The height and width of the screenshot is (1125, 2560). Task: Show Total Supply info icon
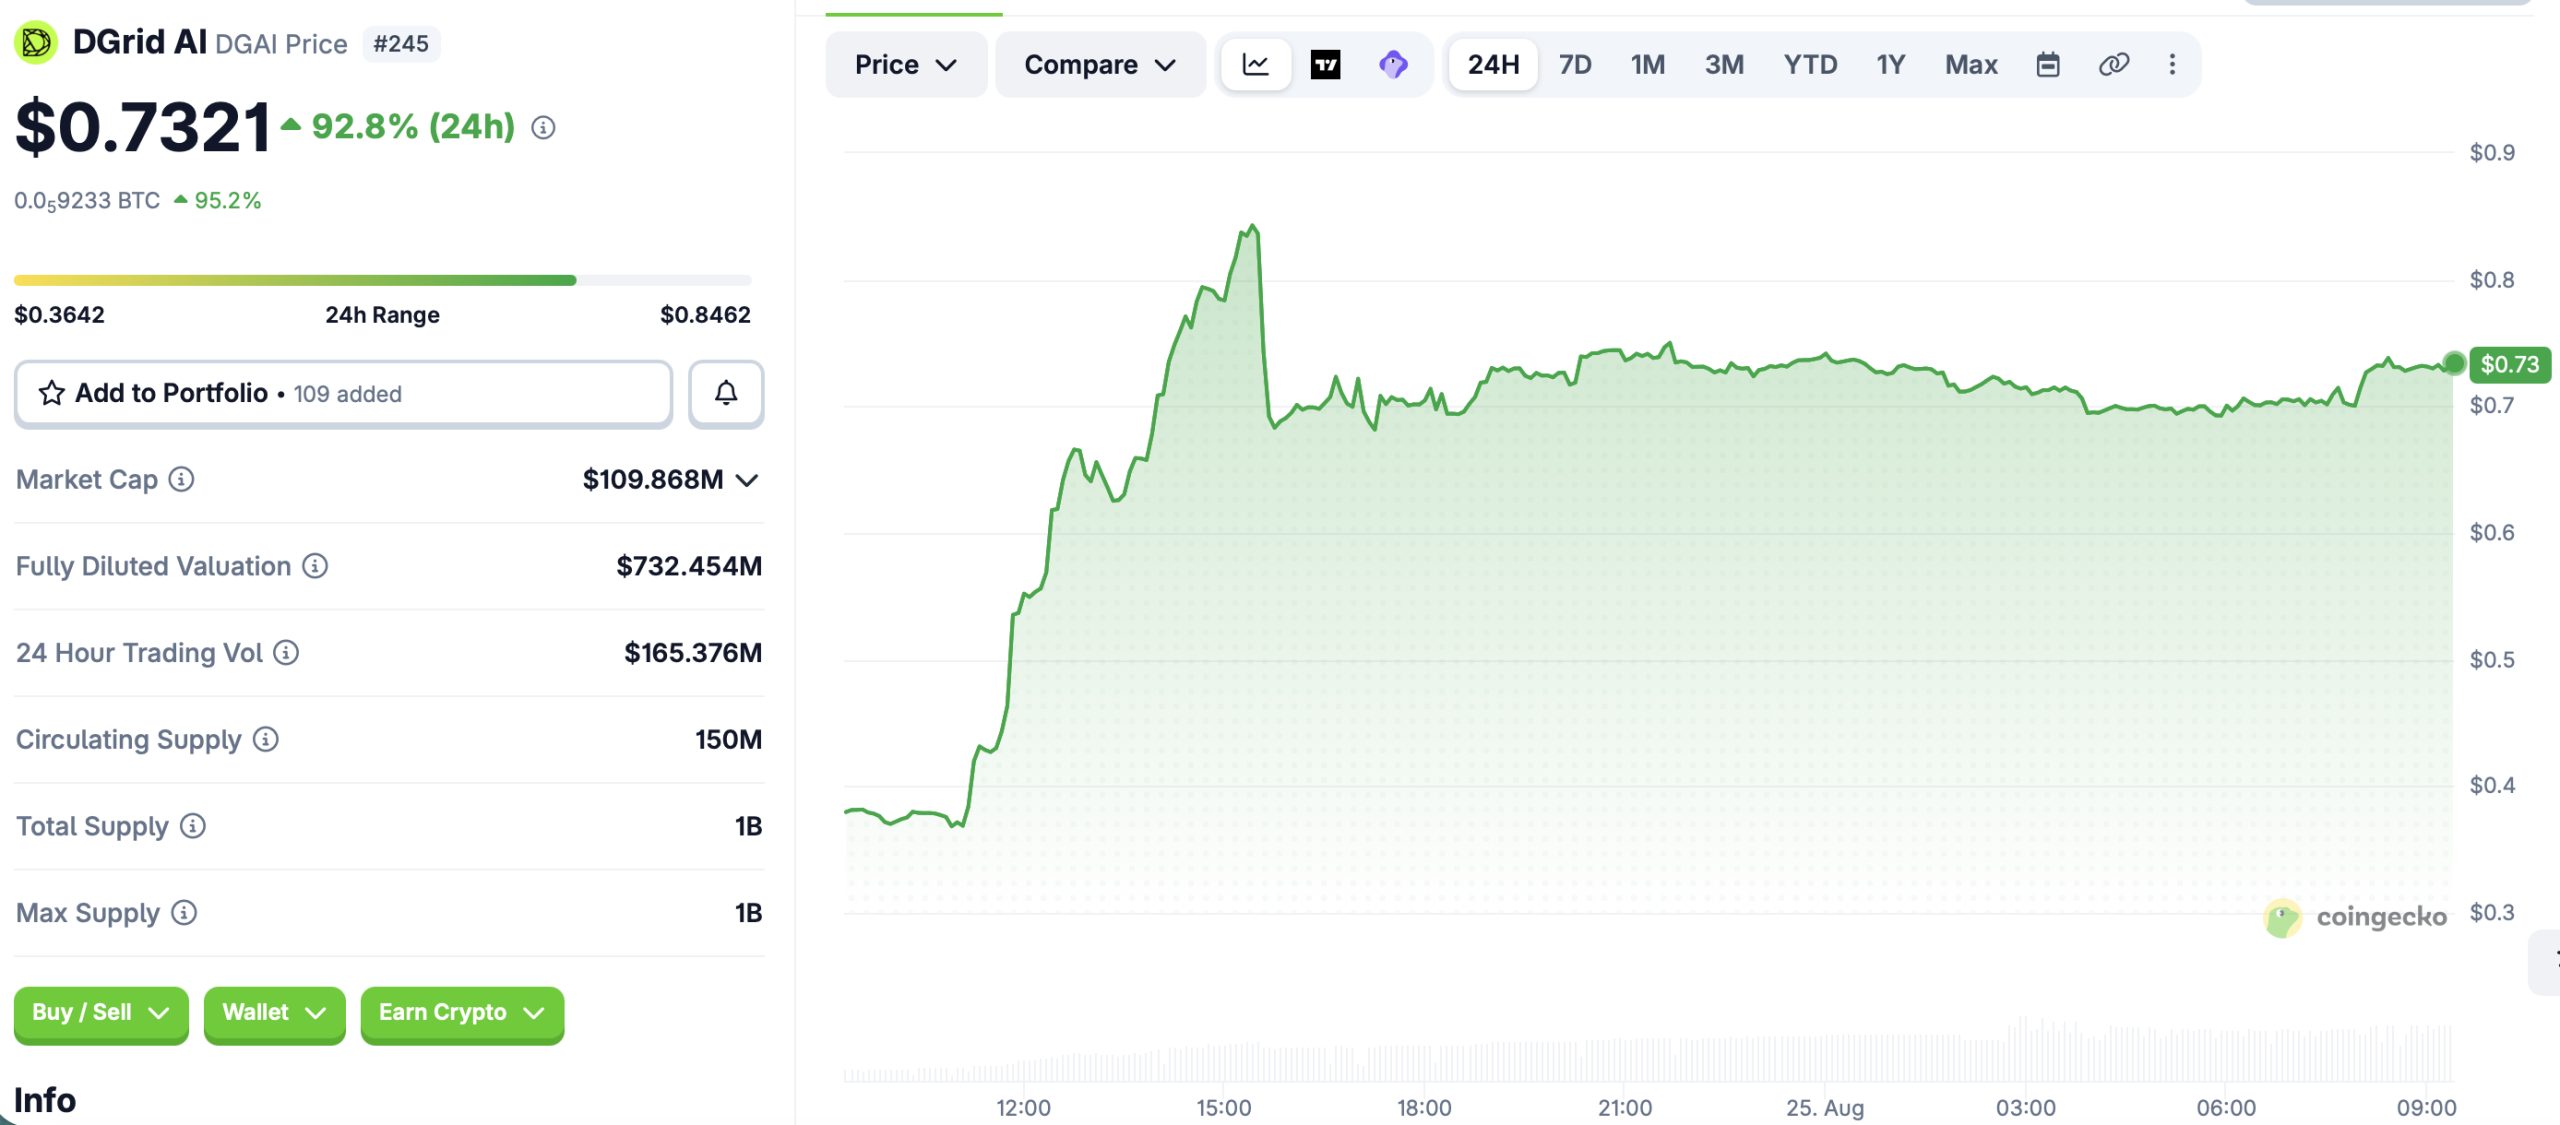pyautogui.click(x=193, y=826)
